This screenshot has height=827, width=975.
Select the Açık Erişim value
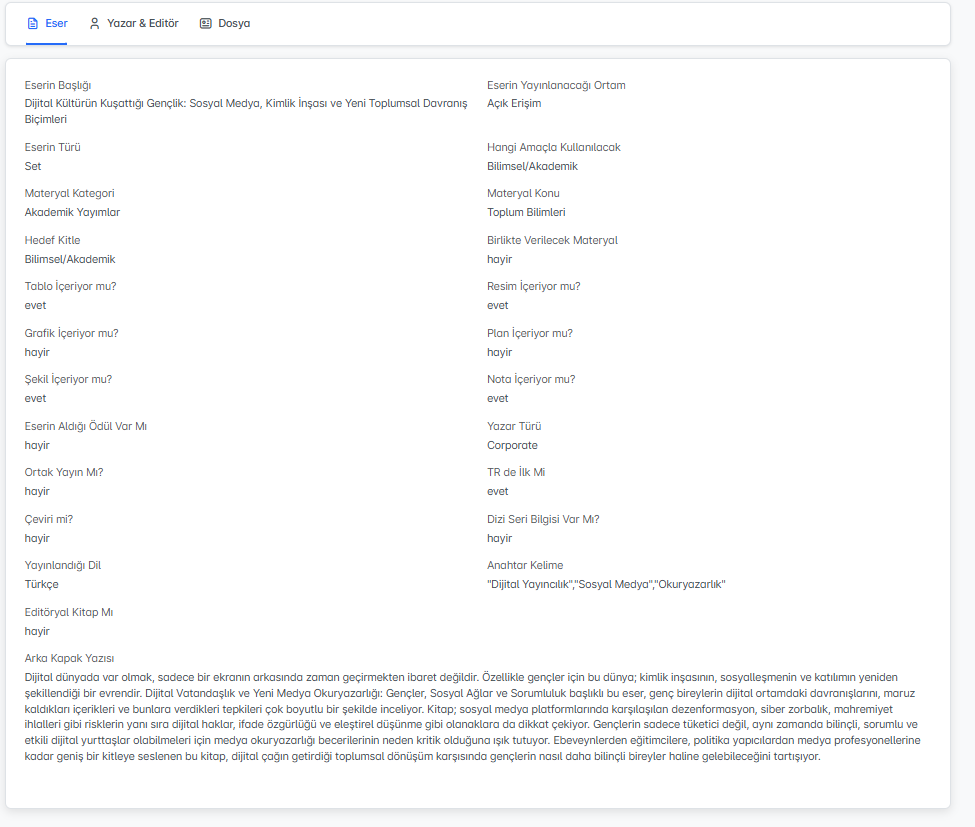(514, 104)
